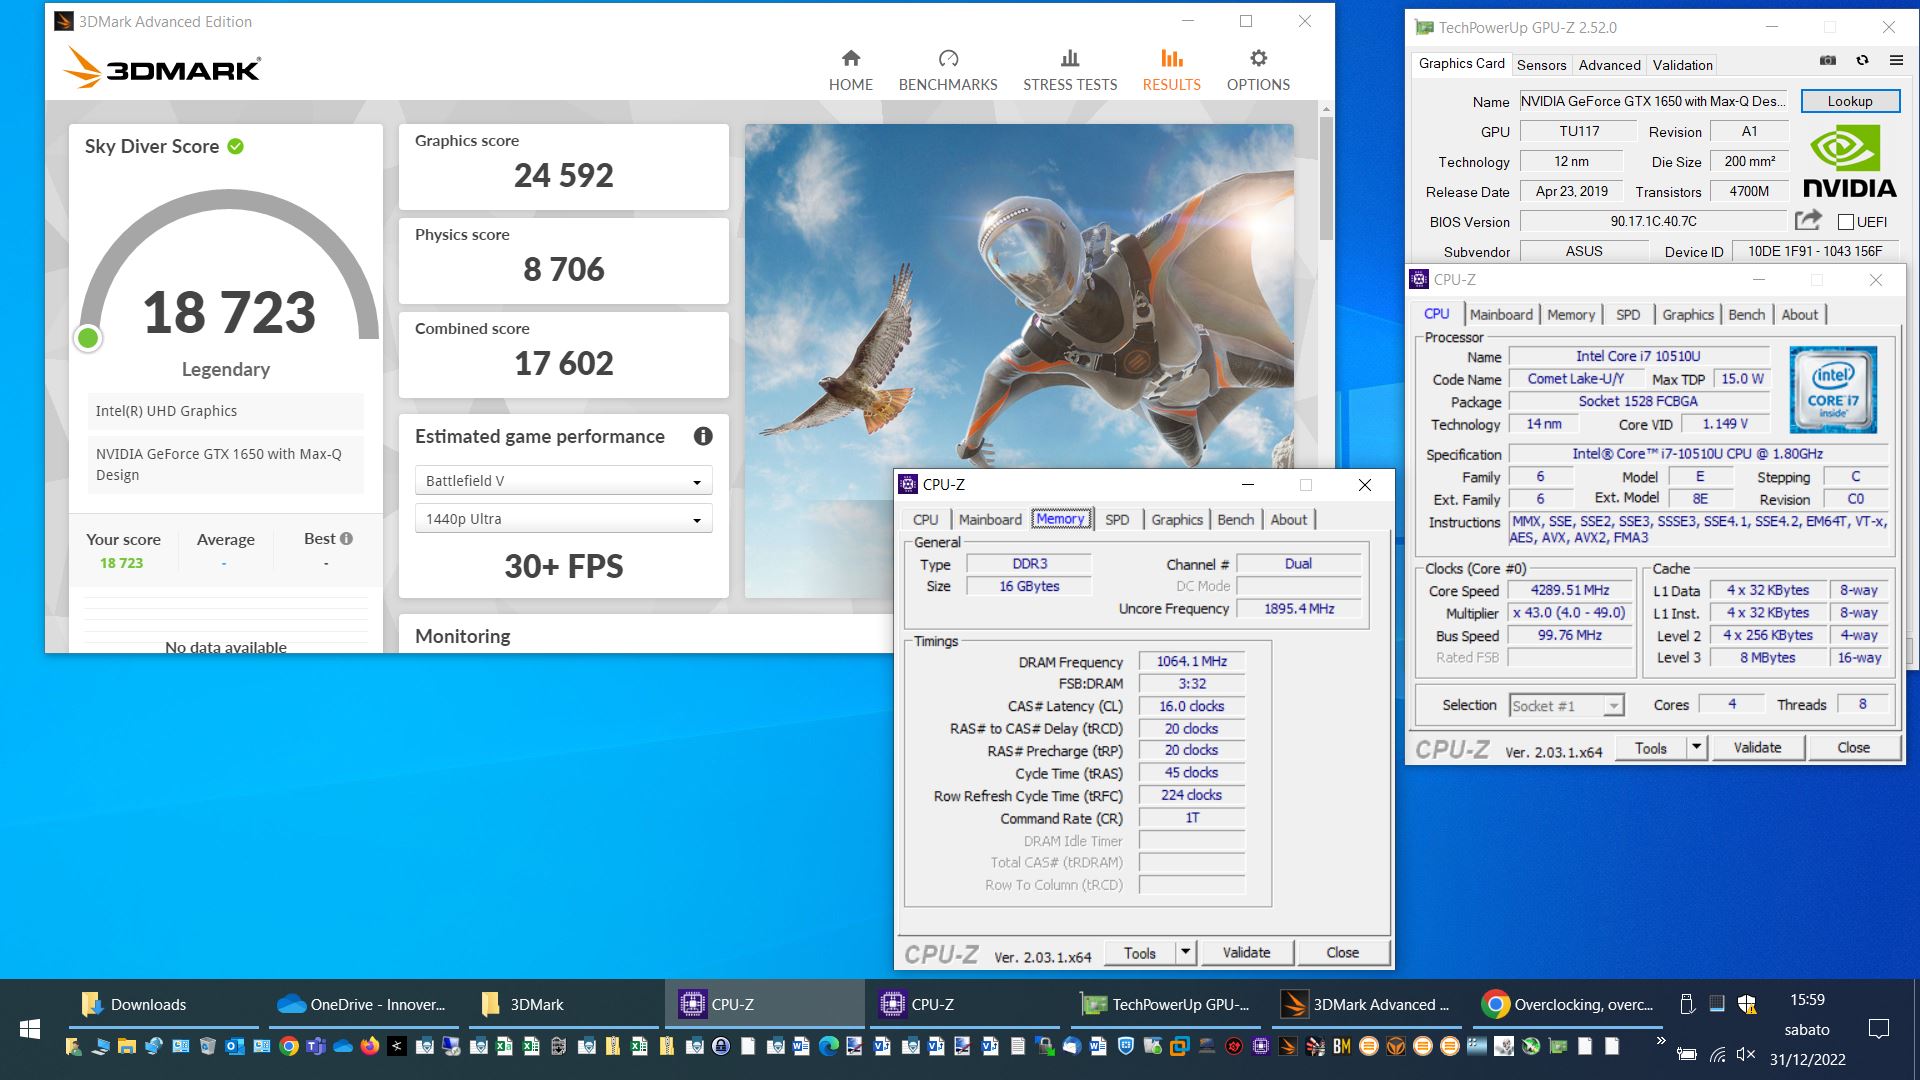The image size is (1920, 1080).
Task: Click the Lookup button in GPU-Z
Action: [1850, 101]
